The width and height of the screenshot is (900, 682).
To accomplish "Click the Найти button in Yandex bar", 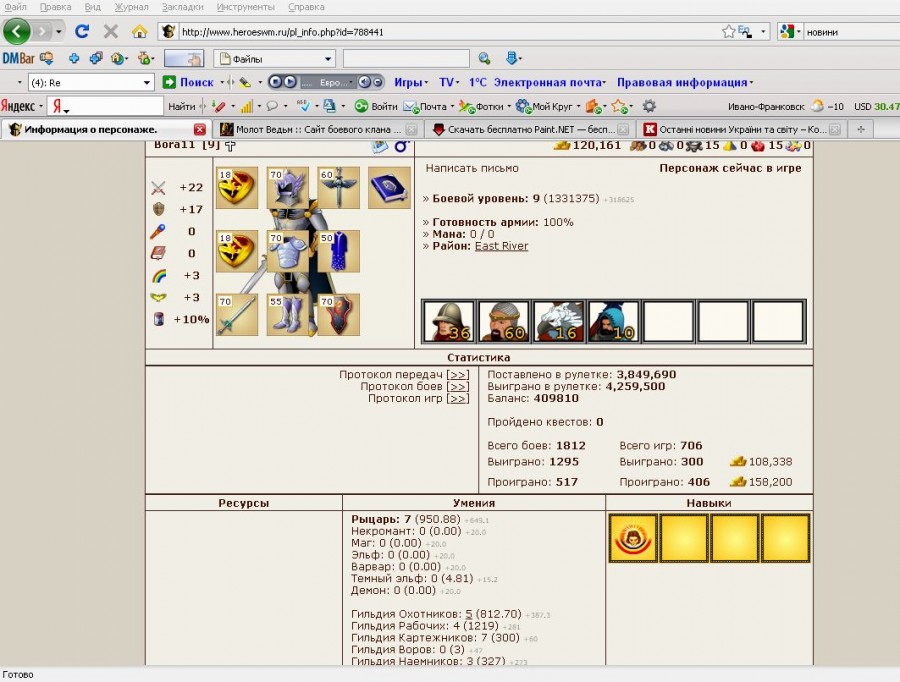I will [x=181, y=106].
